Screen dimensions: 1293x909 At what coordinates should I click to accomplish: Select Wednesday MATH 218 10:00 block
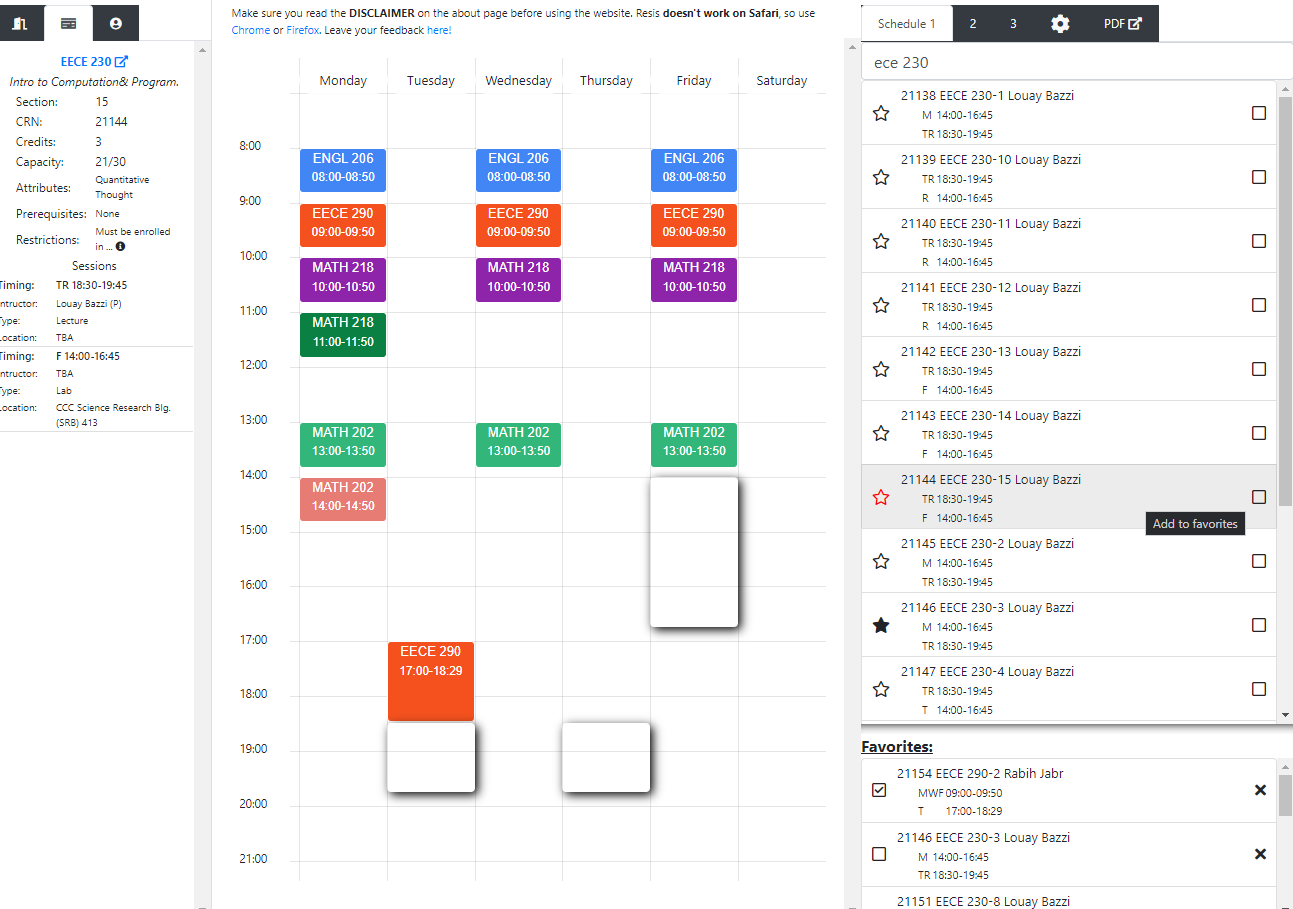tap(518, 280)
